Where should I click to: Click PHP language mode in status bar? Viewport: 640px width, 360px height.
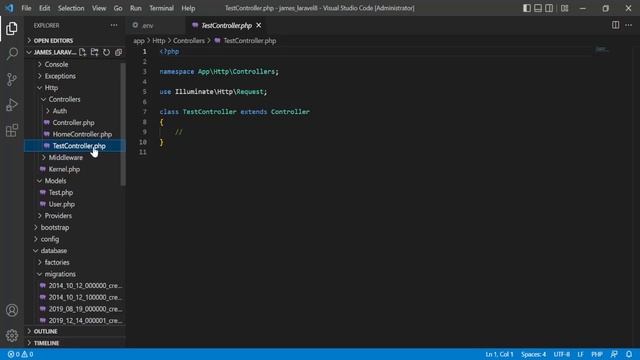coord(597,354)
